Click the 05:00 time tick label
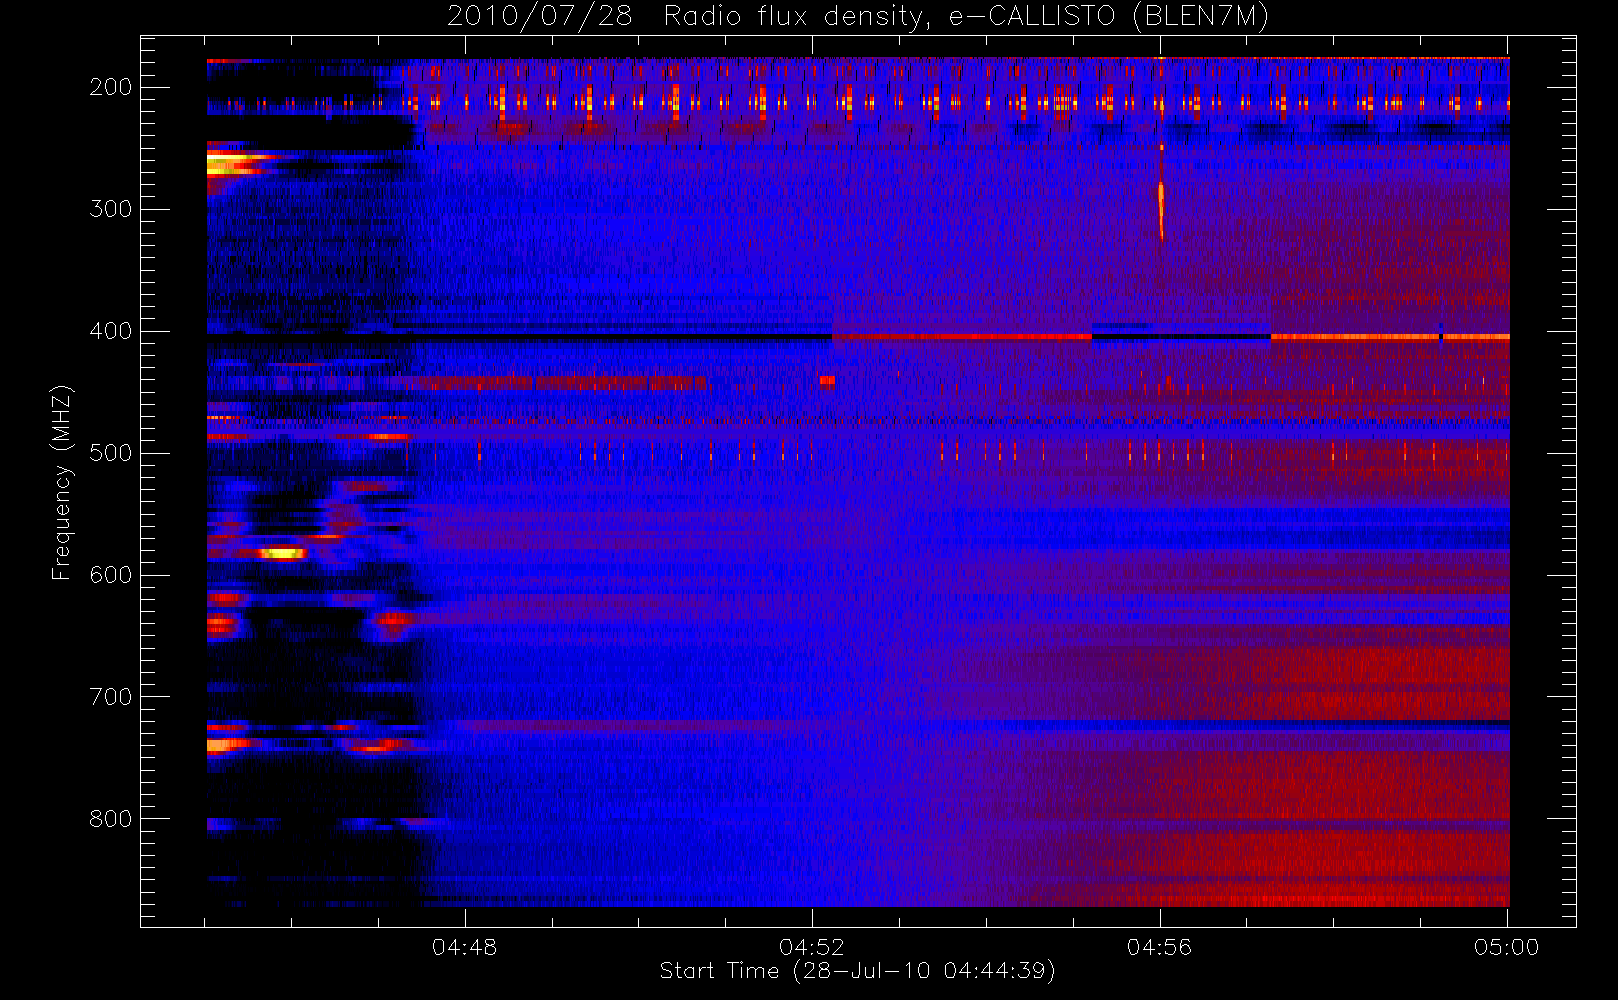Screen dimensions: 1618x1000 [1507, 947]
